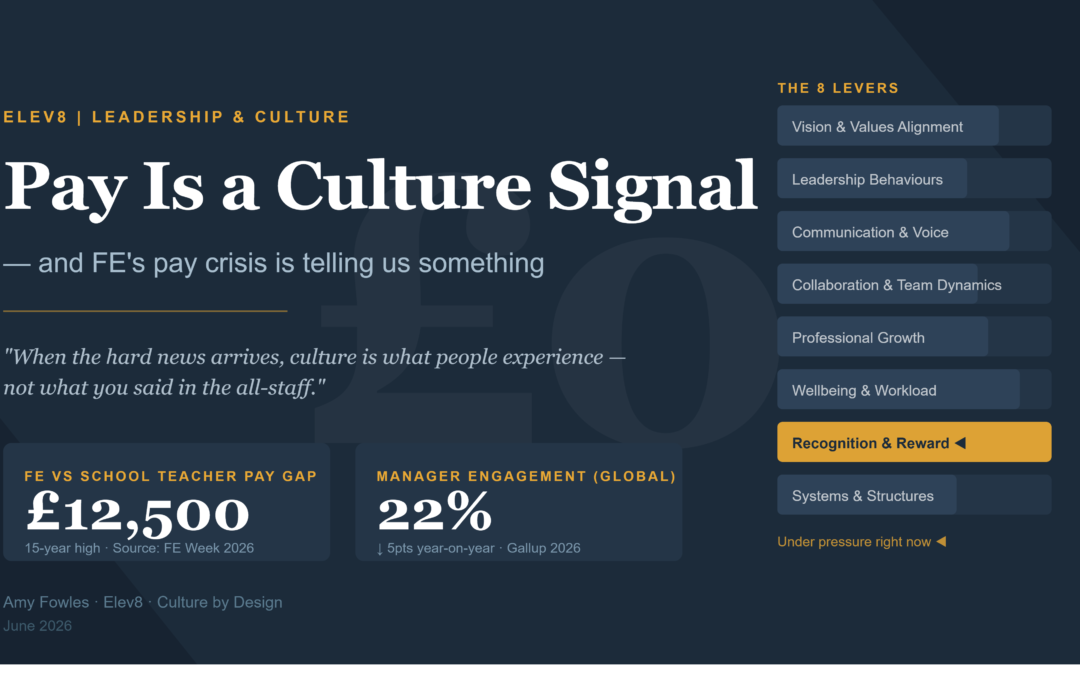Click the down arrow before 5pts year-on-year

[380, 549]
